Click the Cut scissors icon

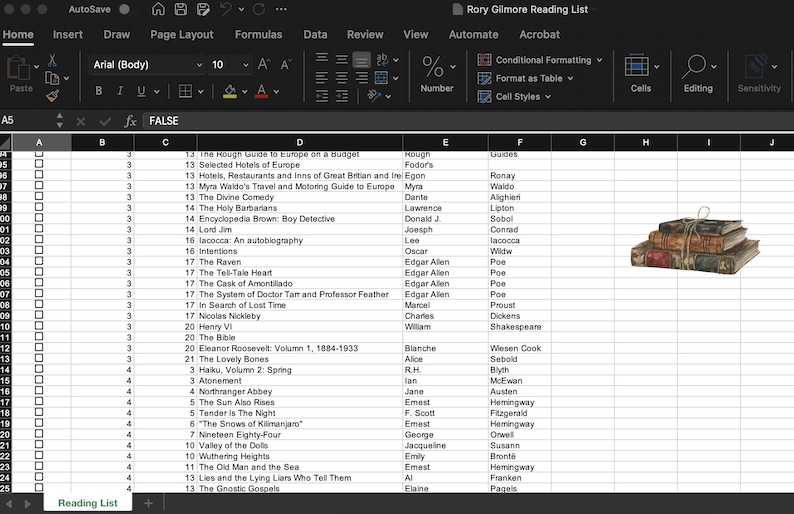click(x=52, y=61)
